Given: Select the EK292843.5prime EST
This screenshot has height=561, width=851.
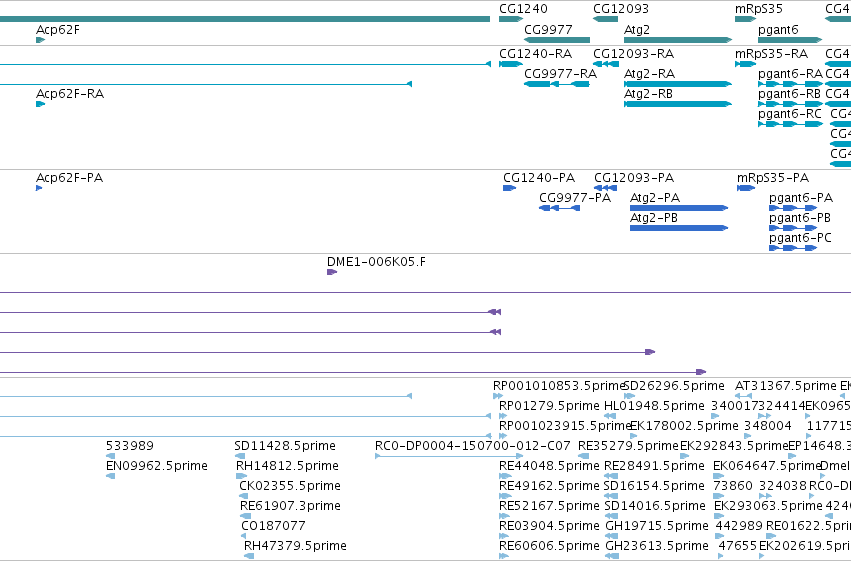Looking at the screenshot, I should click(x=685, y=456).
